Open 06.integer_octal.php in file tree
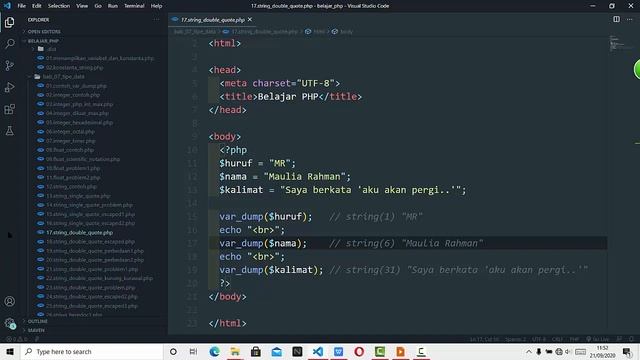Screen dimensions: 640x360 (70, 132)
